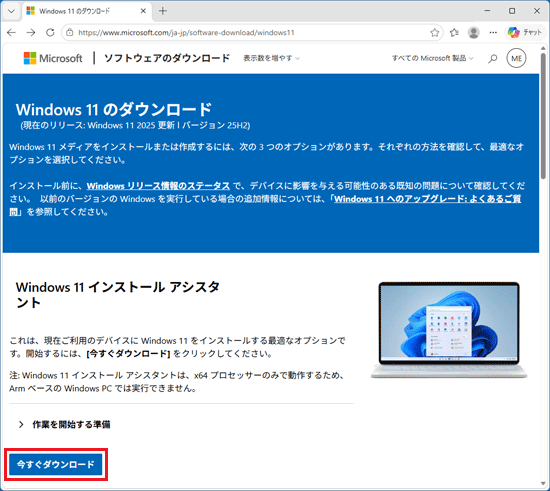
Task: Click the Microsoft logo
Action: (53, 58)
